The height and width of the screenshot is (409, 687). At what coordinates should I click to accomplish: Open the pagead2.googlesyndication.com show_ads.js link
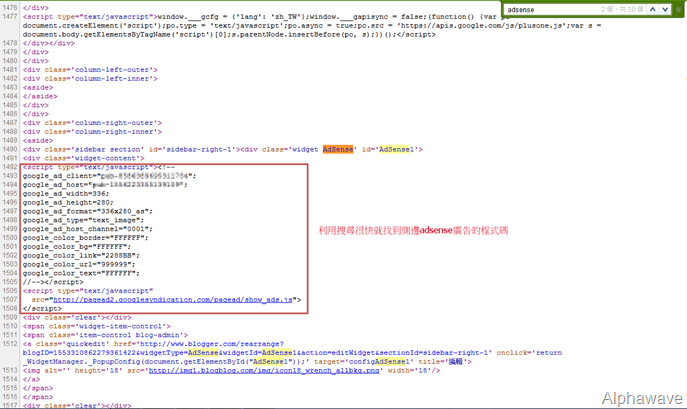click(x=173, y=300)
